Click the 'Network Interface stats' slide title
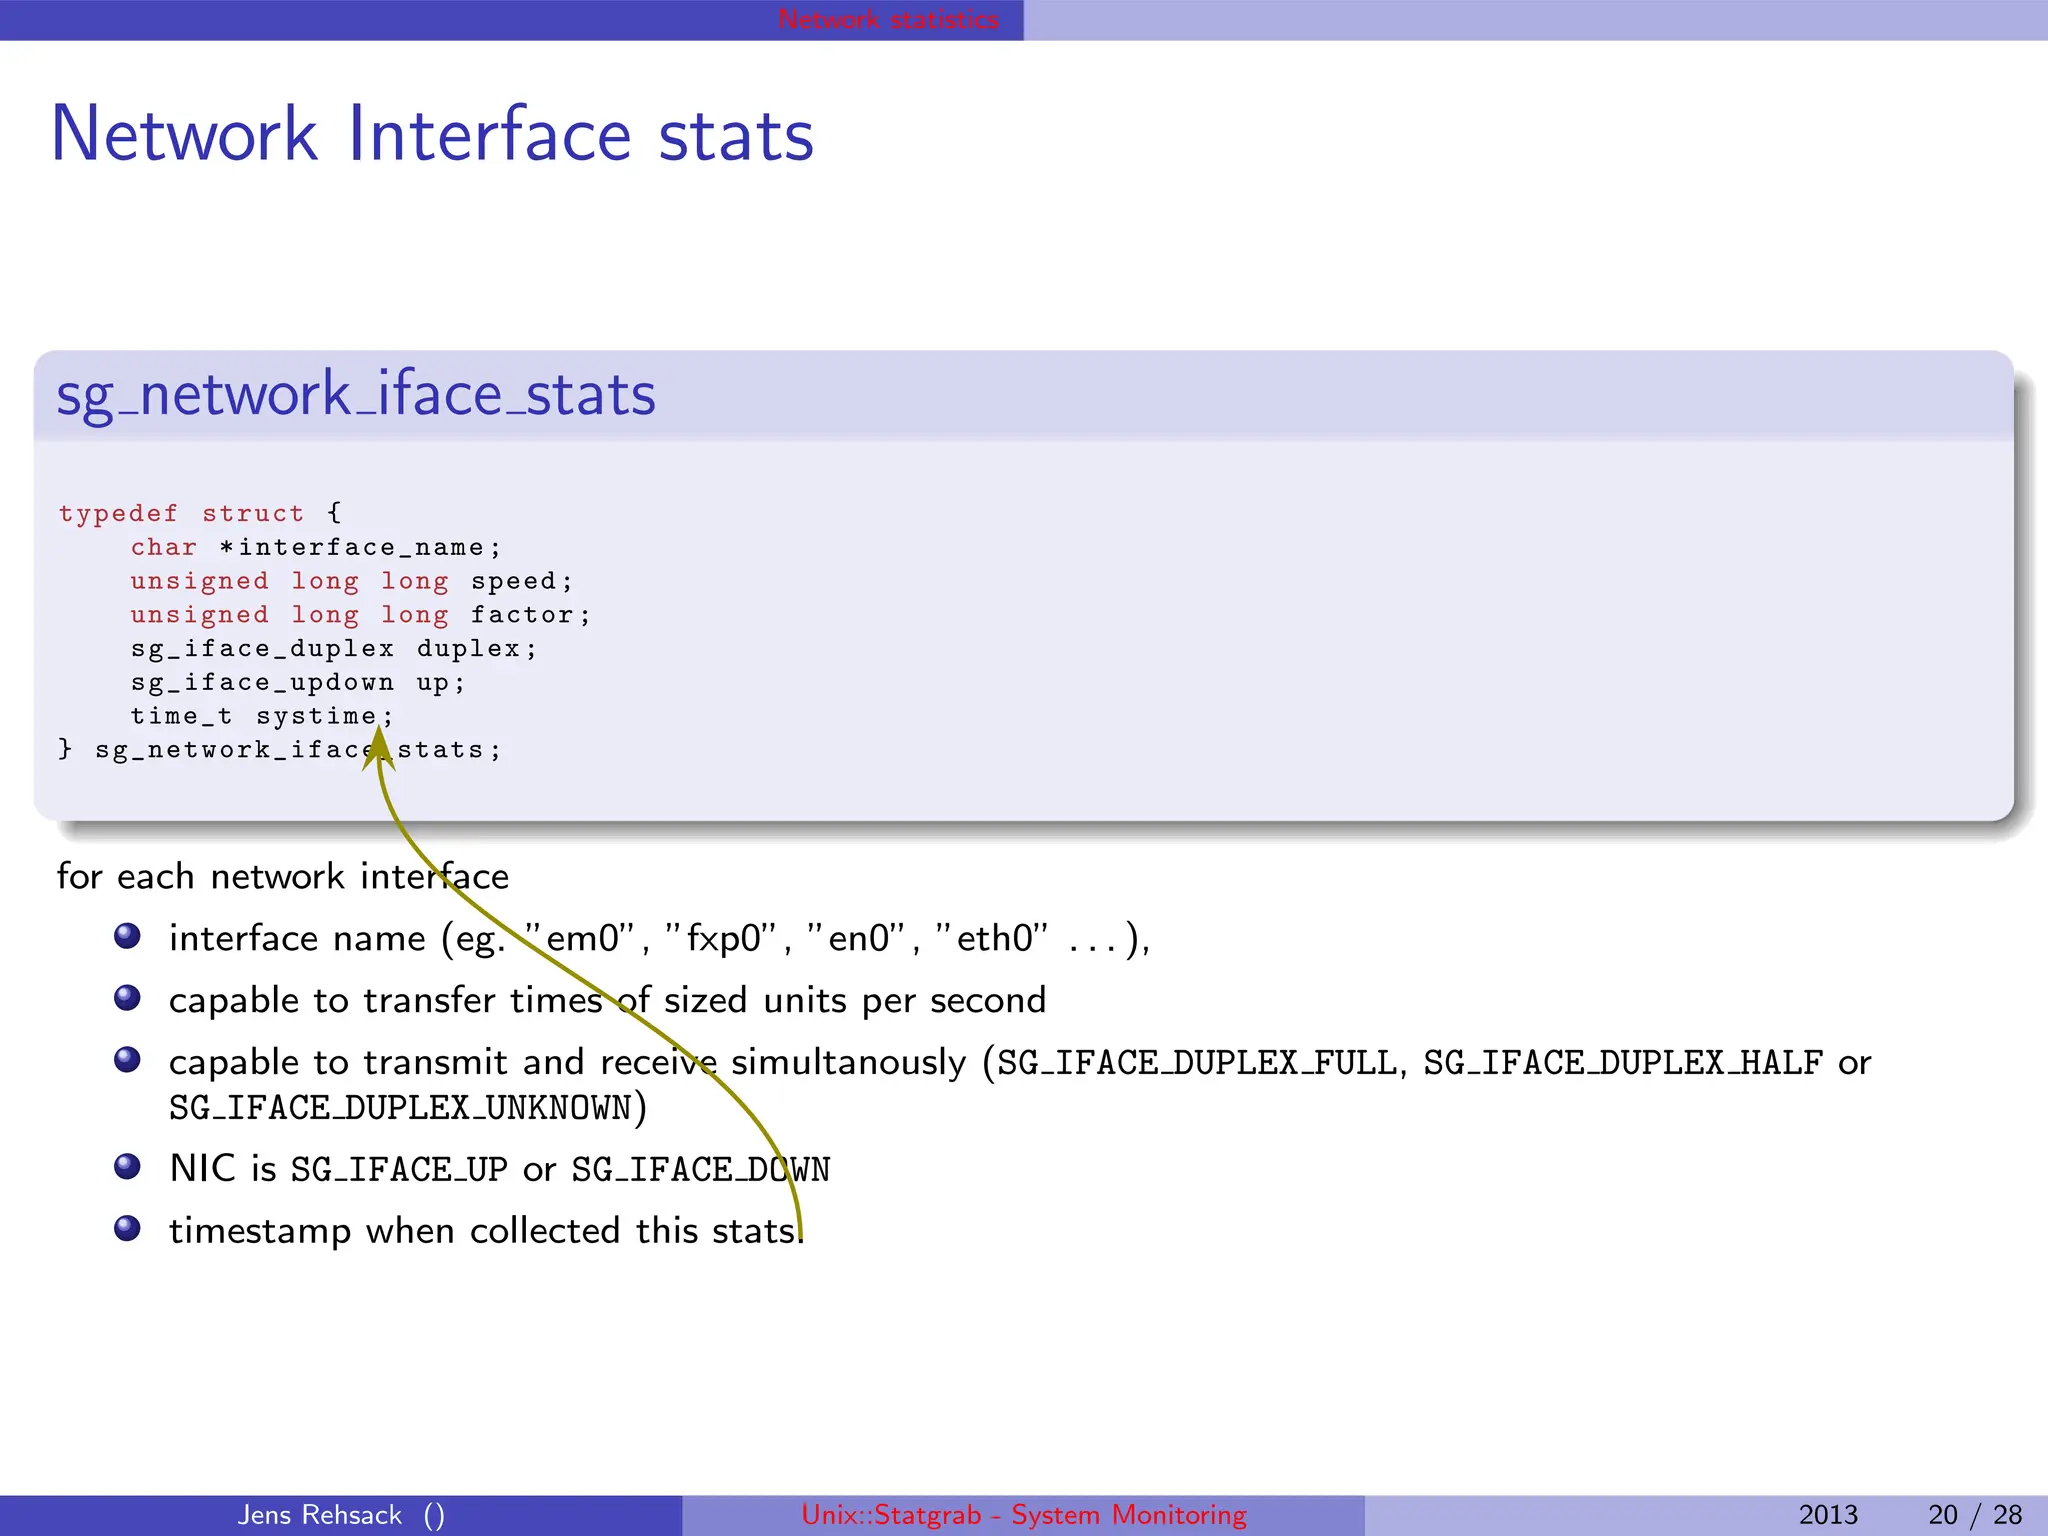This screenshot has width=2048, height=1536. [x=432, y=135]
